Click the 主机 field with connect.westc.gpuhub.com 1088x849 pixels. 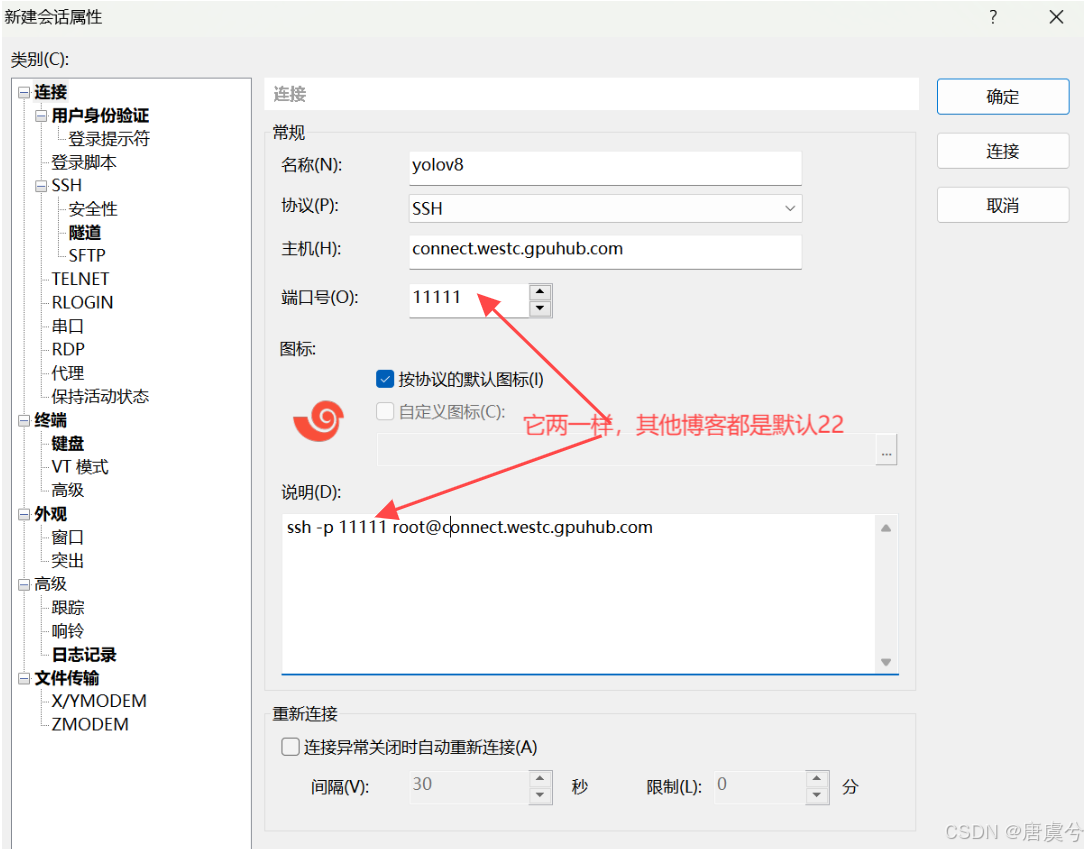(605, 250)
